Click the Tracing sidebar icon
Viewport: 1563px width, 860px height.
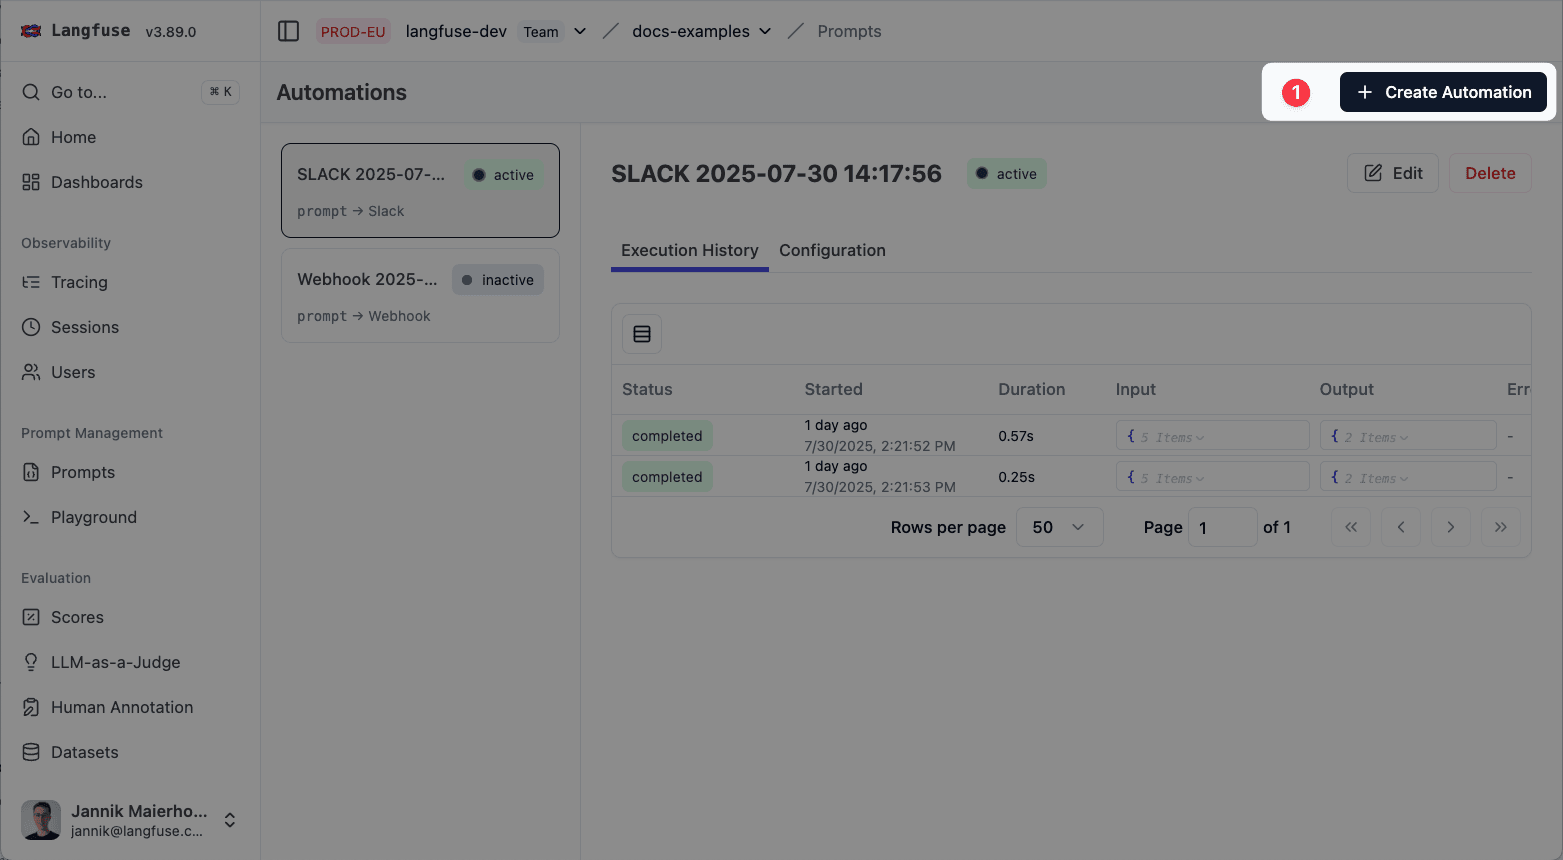[31, 282]
